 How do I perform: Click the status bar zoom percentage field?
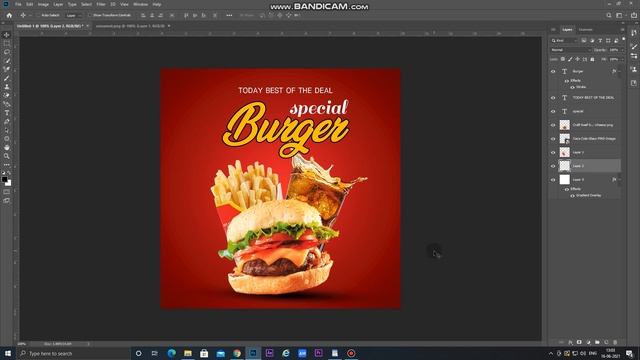(22, 344)
